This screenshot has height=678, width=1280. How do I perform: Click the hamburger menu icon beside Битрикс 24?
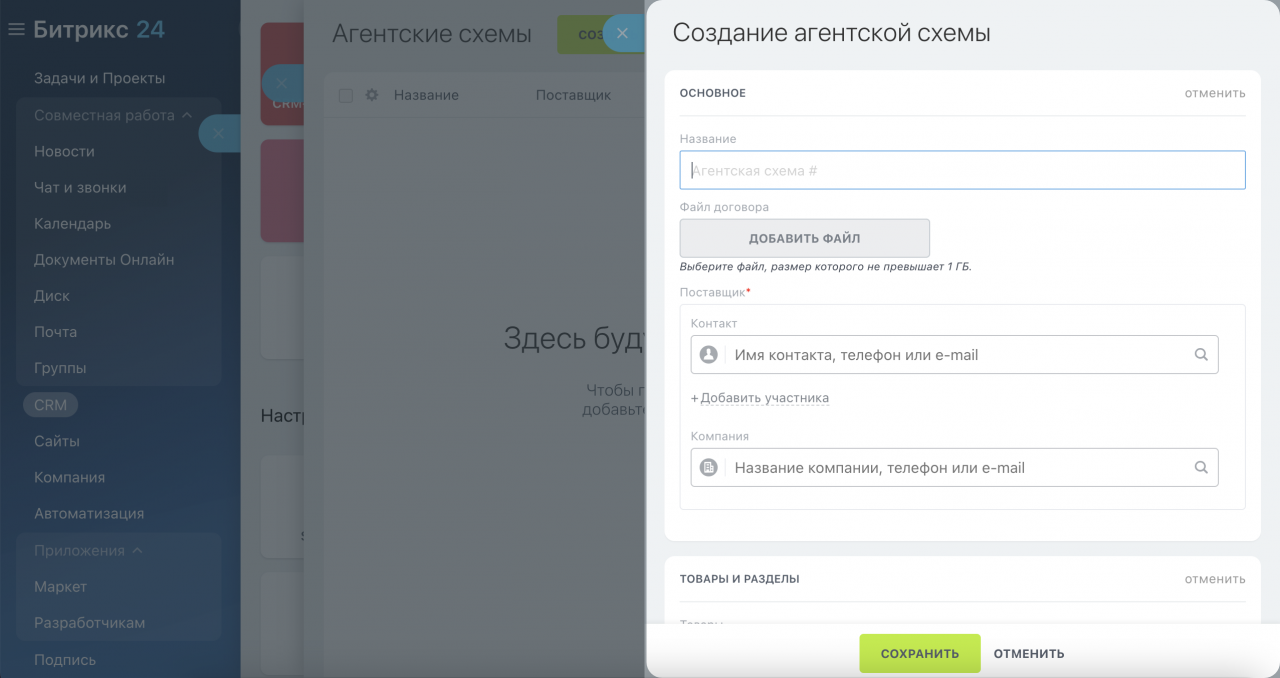(x=16, y=30)
